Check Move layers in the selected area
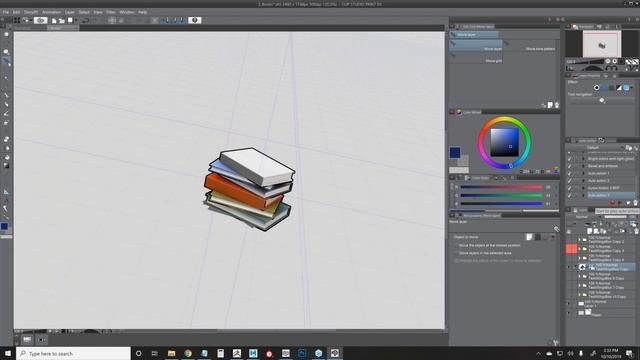640x360 pixels. [x=456, y=253]
